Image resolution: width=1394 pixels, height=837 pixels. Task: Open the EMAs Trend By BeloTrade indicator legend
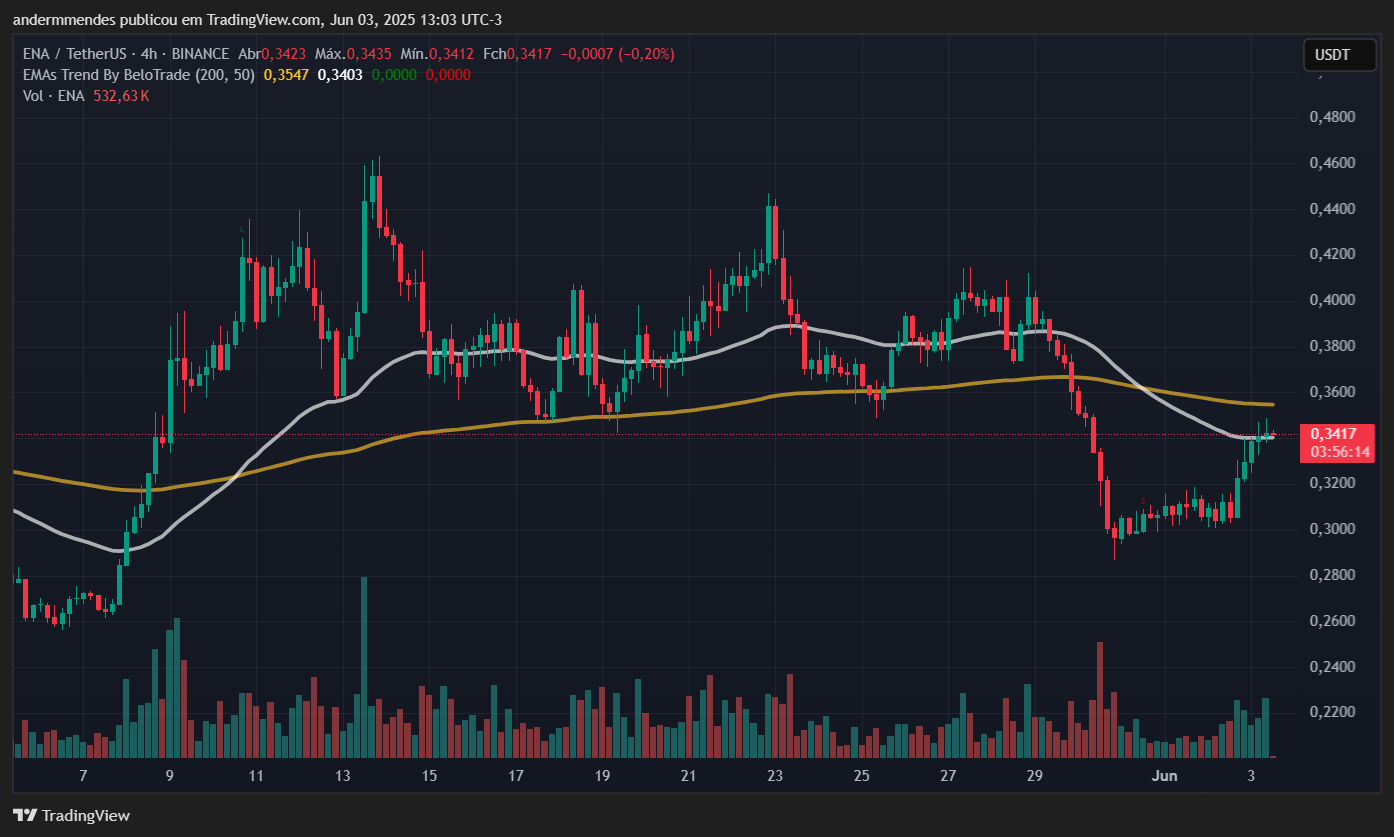pyautogui.click(x=139, y=75)
